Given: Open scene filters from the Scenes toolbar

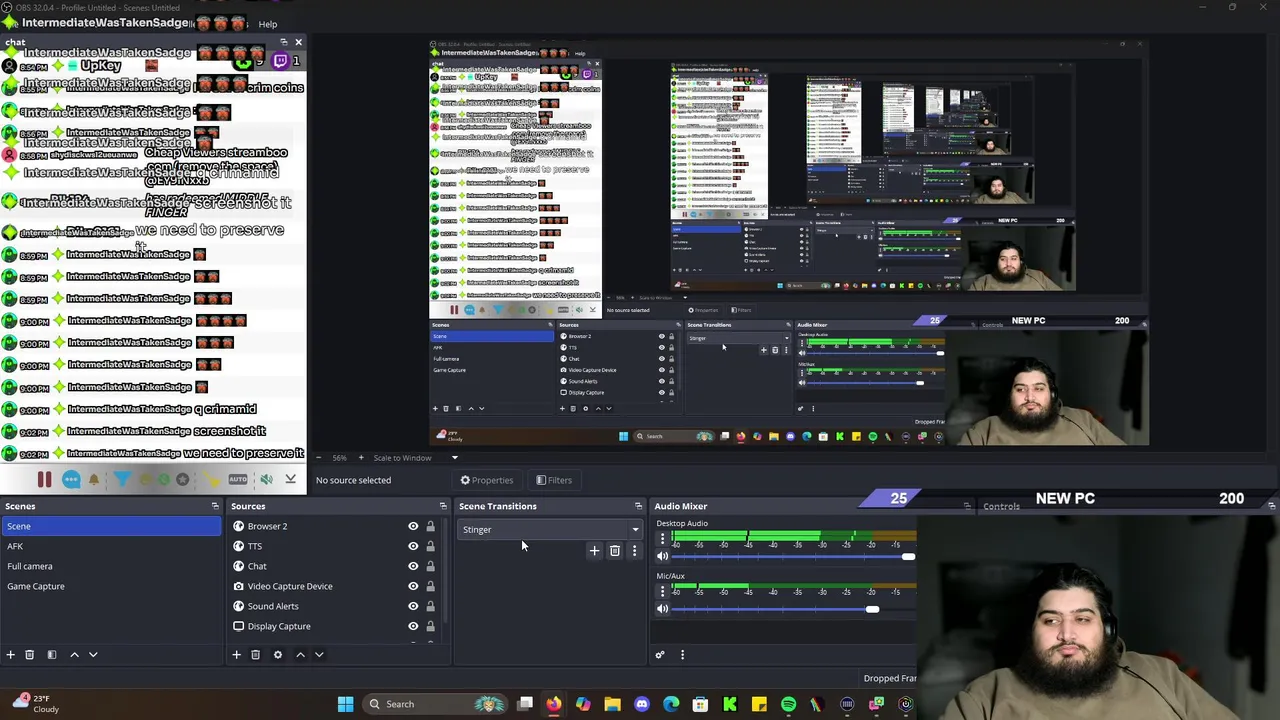Looking at the screenshot, I should click(52, 655).
